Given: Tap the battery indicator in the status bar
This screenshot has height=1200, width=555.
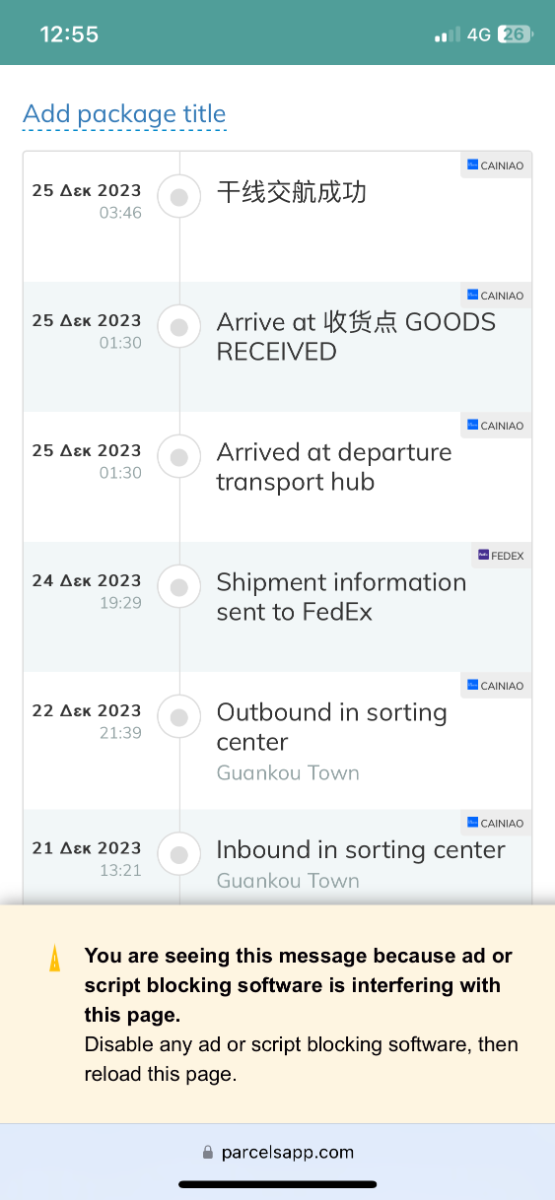Looking at the screenshot, I should tap(514, 34).
